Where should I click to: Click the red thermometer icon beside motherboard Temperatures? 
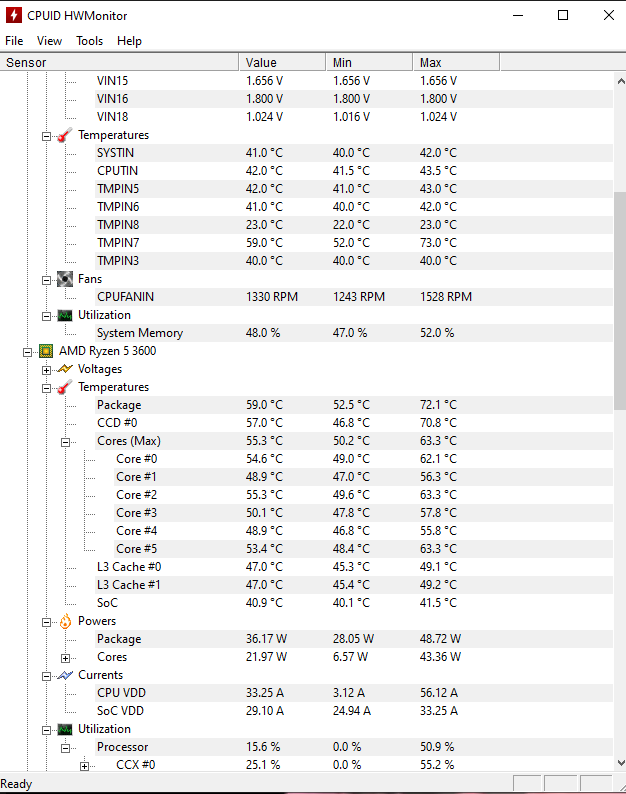click(x=65, y=135)
